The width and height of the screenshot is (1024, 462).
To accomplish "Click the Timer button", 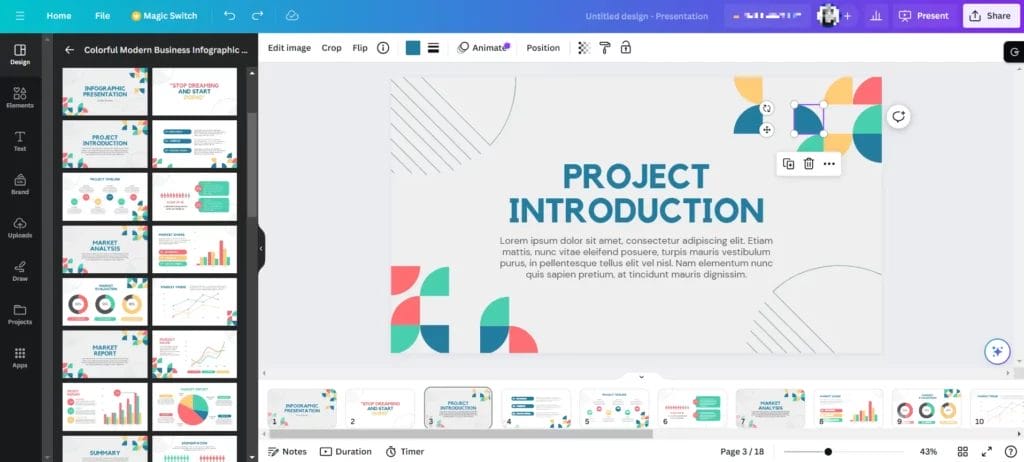I will click(x=405, y=452).
